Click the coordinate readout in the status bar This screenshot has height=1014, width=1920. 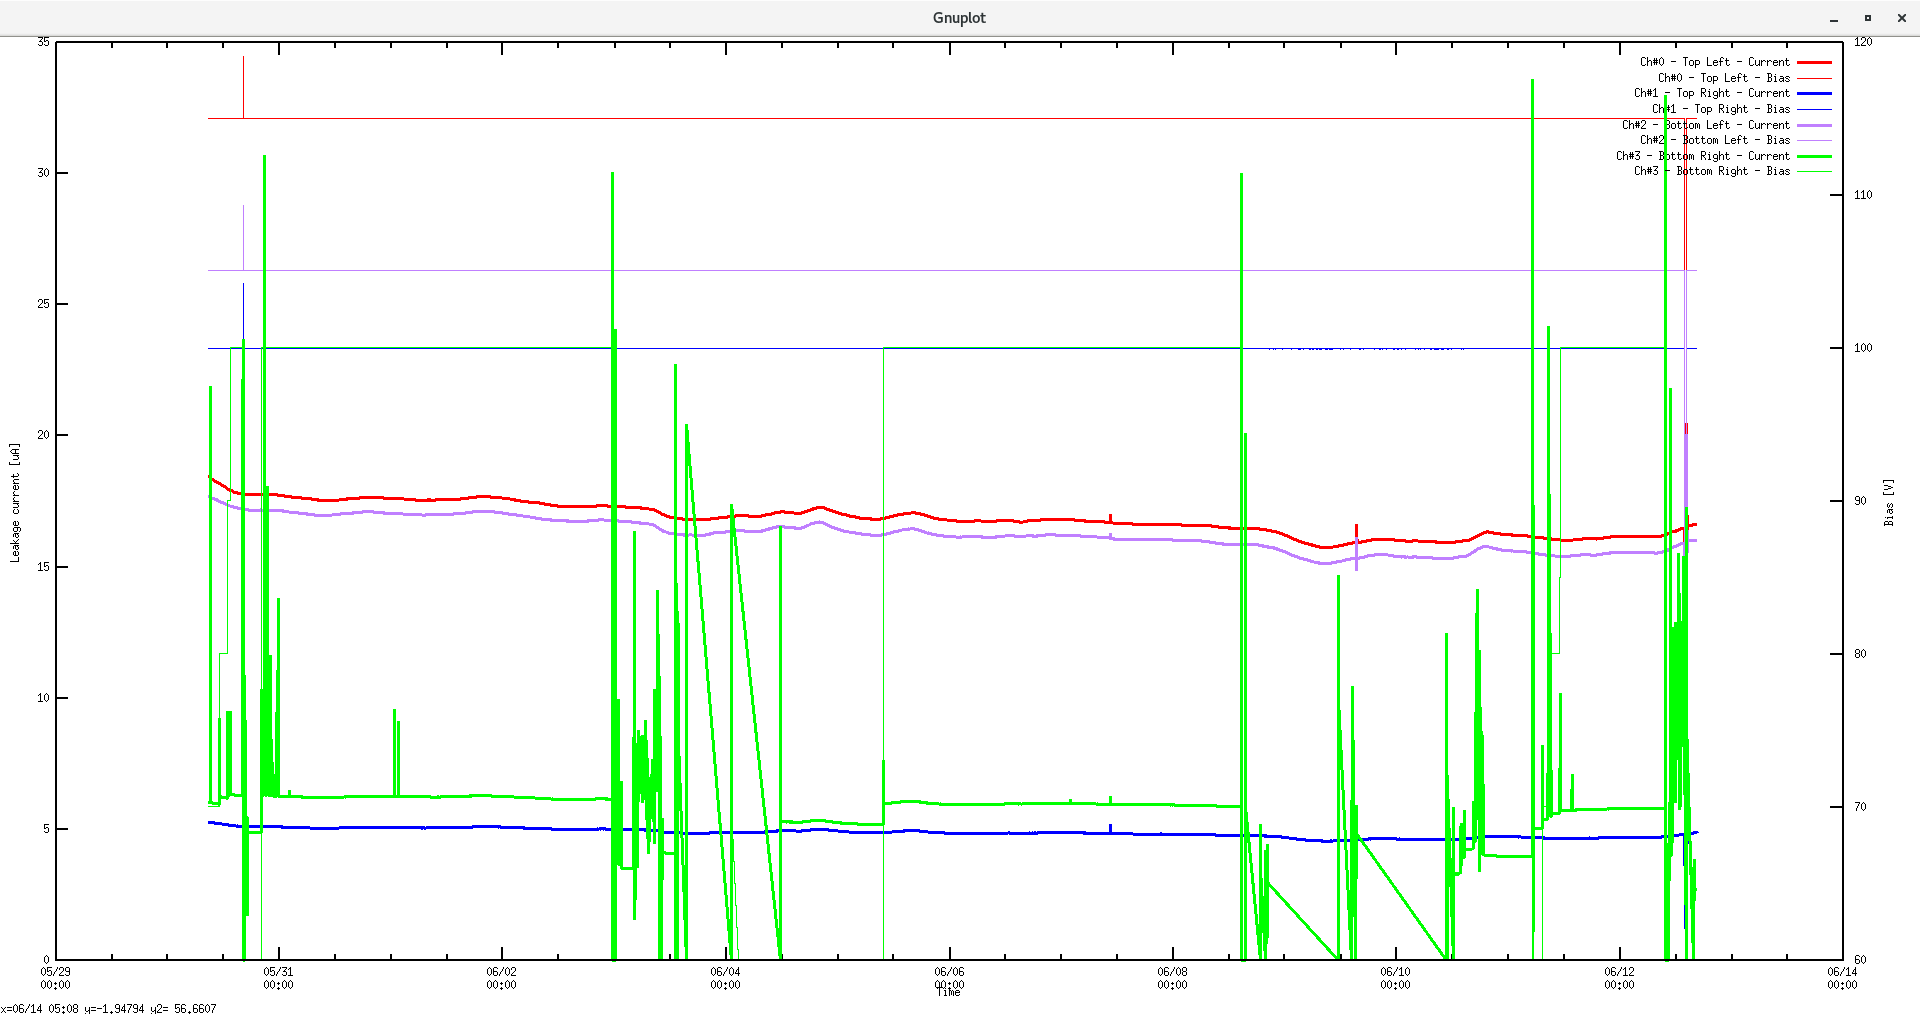pyautogui.click(x=110, y=1009)
